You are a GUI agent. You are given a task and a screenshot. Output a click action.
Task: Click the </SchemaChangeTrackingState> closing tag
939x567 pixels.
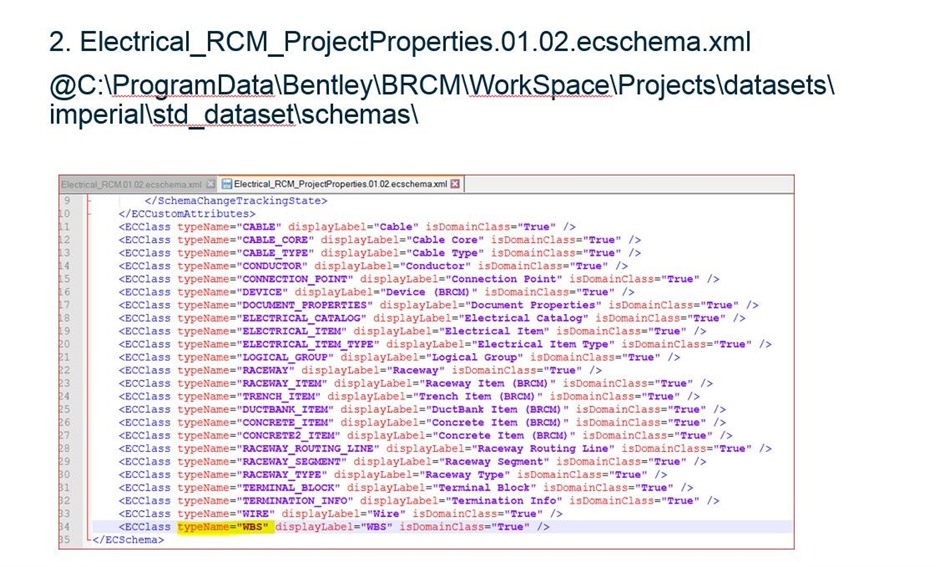tap(236, 201)
